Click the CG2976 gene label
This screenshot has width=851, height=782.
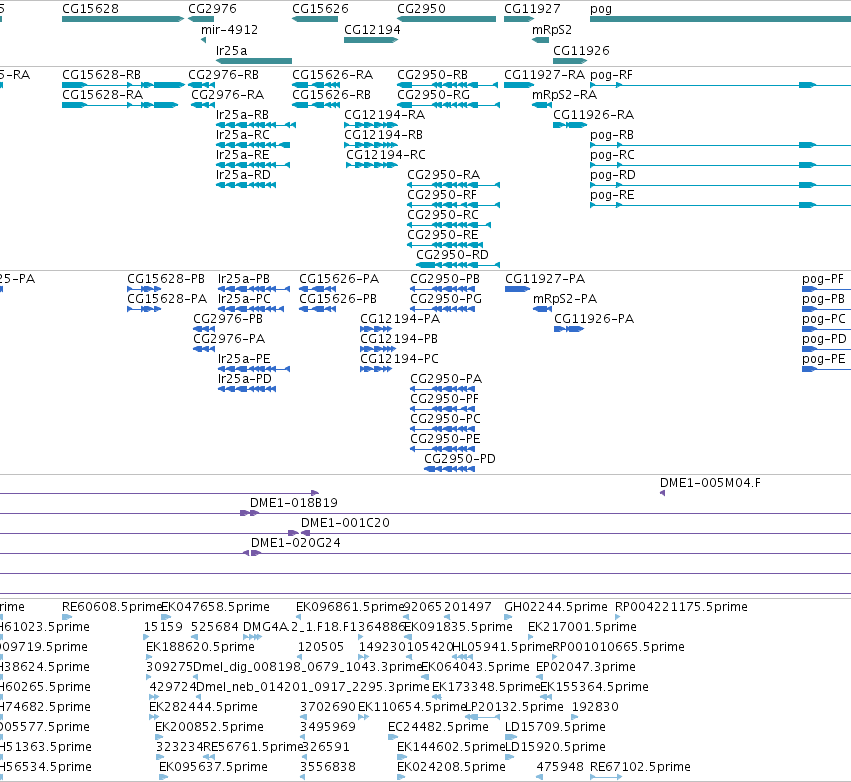click(x=212, y=9)
